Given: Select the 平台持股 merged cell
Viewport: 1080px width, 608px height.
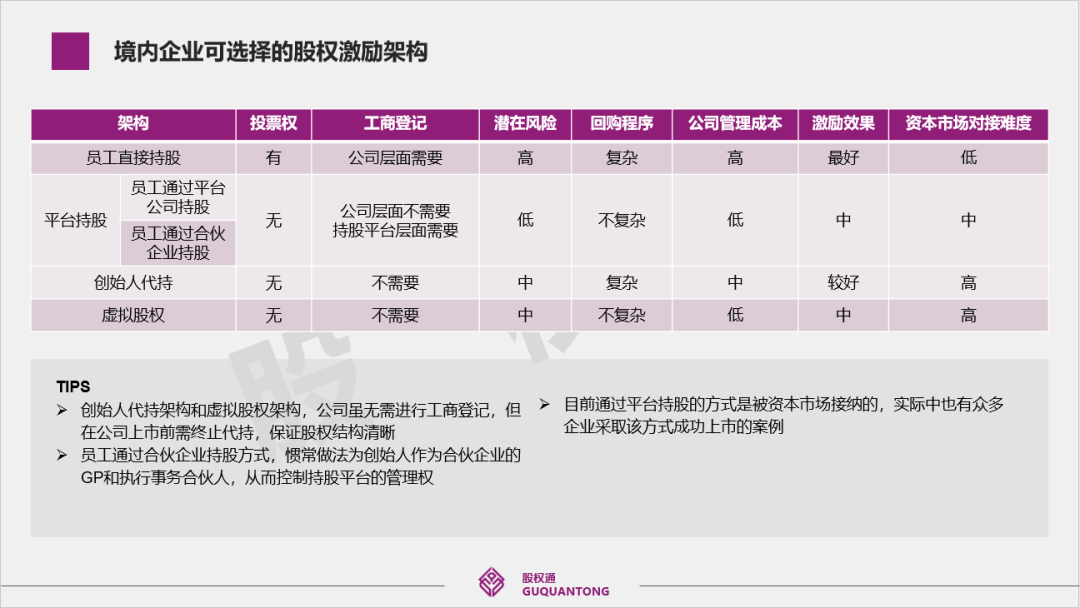Looking at the screenshot, I should coord(76,220).
